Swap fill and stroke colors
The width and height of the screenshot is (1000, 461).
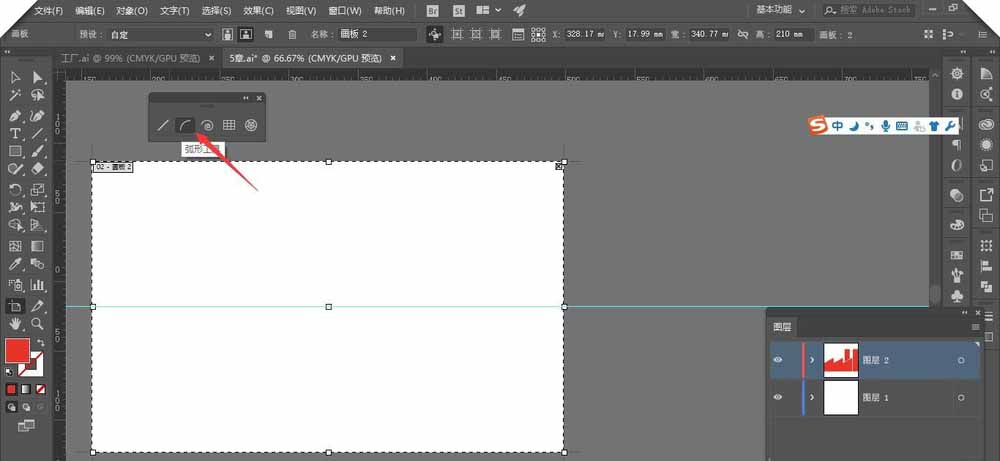coord(41,343)
